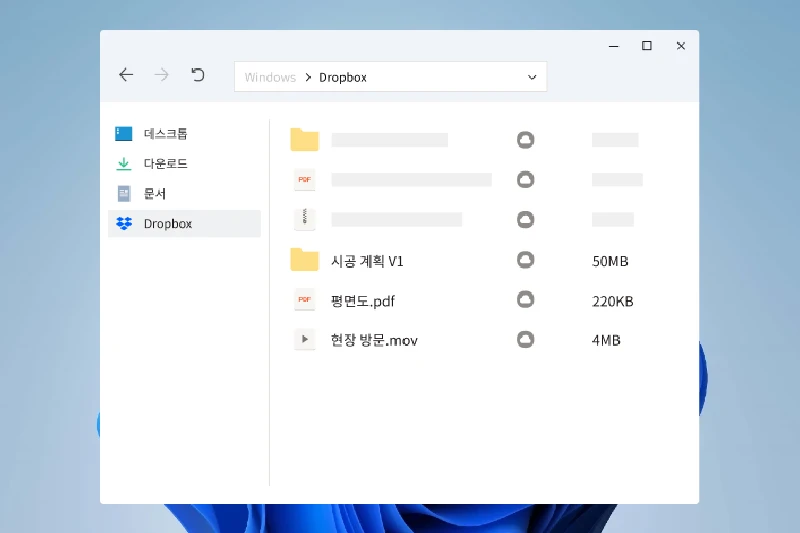
Task: Click the placeholder folder icon in first row
Action: 305,139
